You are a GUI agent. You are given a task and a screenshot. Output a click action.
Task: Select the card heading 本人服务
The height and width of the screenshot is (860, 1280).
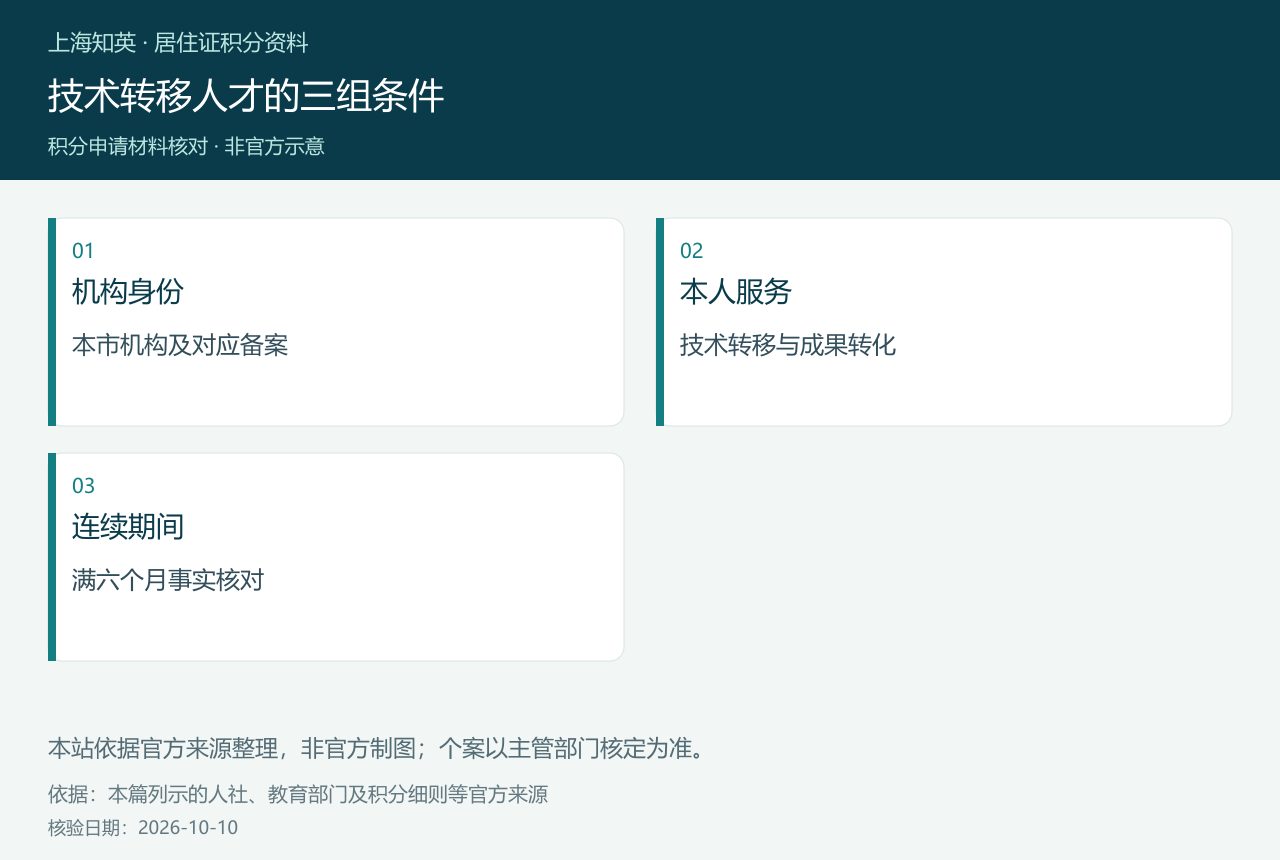736,292
